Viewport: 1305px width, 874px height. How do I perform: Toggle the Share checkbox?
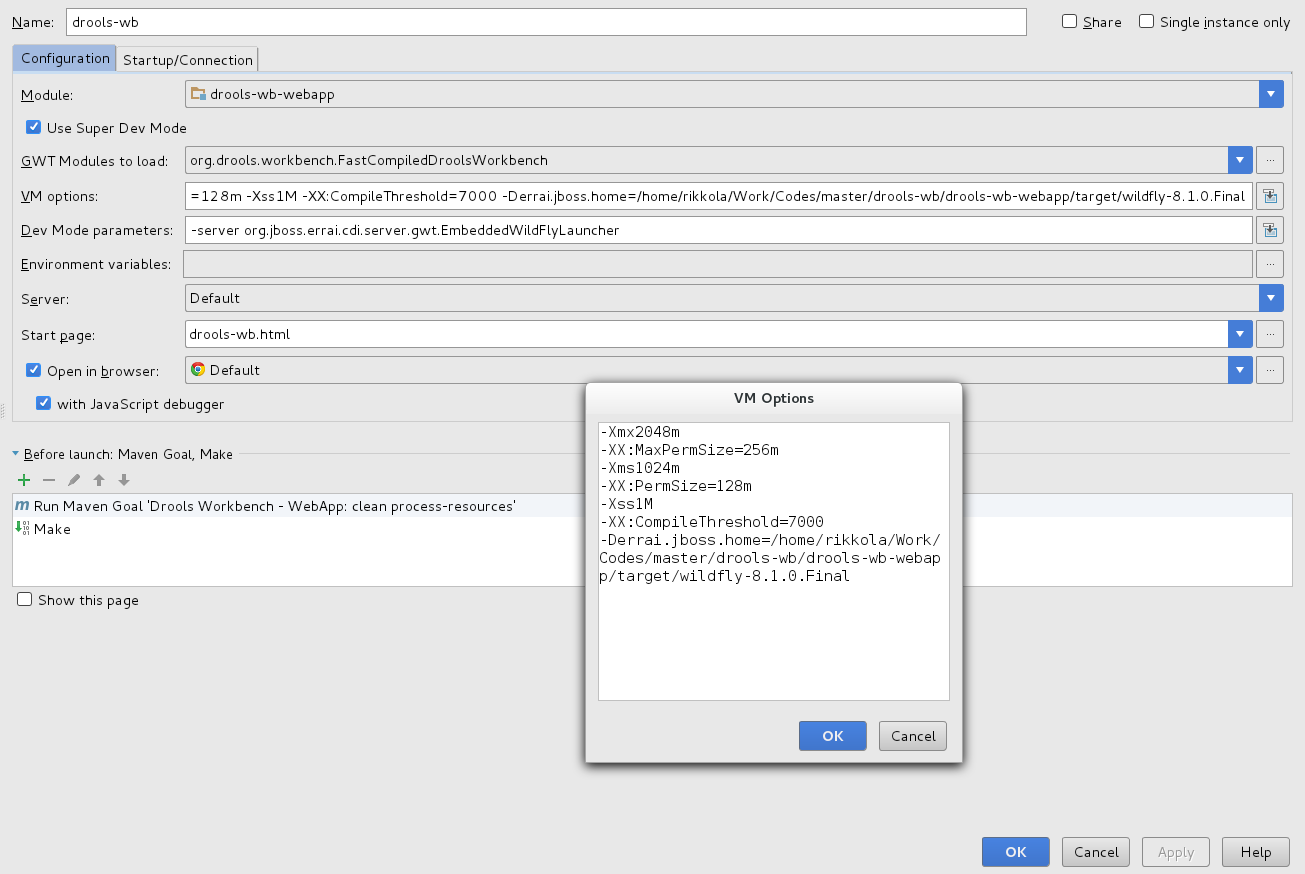point(1070,21)
